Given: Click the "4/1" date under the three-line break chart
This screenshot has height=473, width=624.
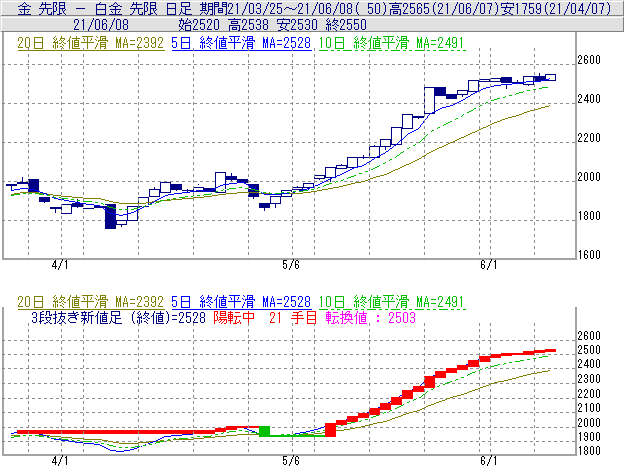Looking at the screenshot, I should [60, 461].
